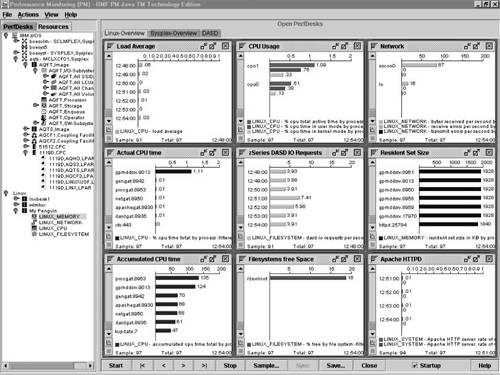Image resolution: width=500 pixels, height=375 pixels.
Task: Click the resource tree's horizontal scrollbar right arrow
Action: pyautogui.click(x=90, y=366)
